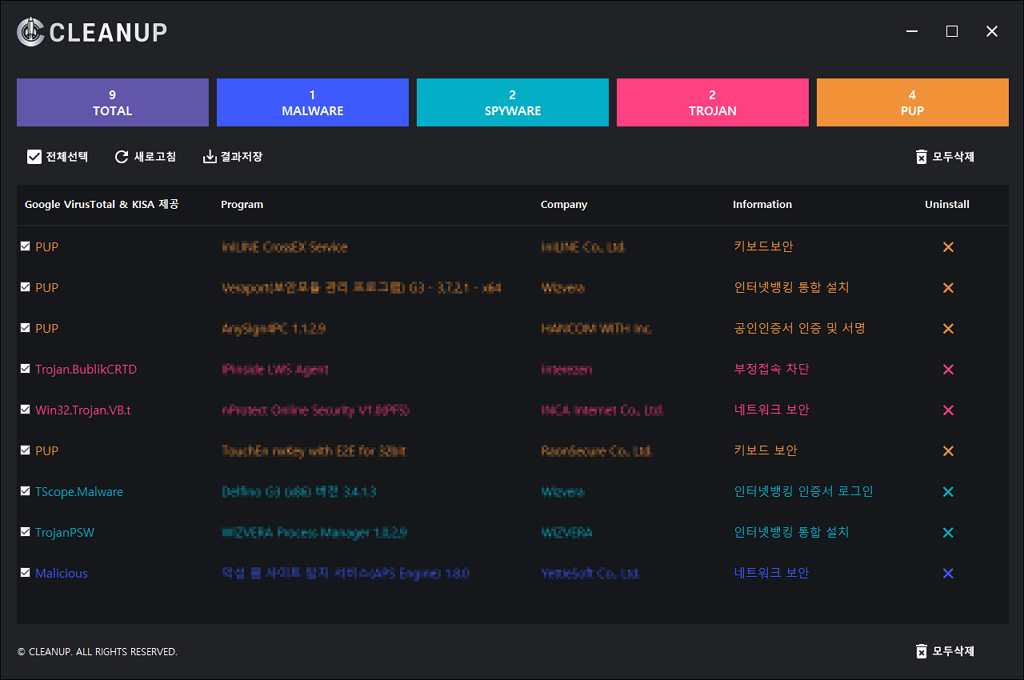Click the HANCOM WITH Inc. company name
The width and height of the screenshot is (1024, 680).
click(x=596, y=329)
